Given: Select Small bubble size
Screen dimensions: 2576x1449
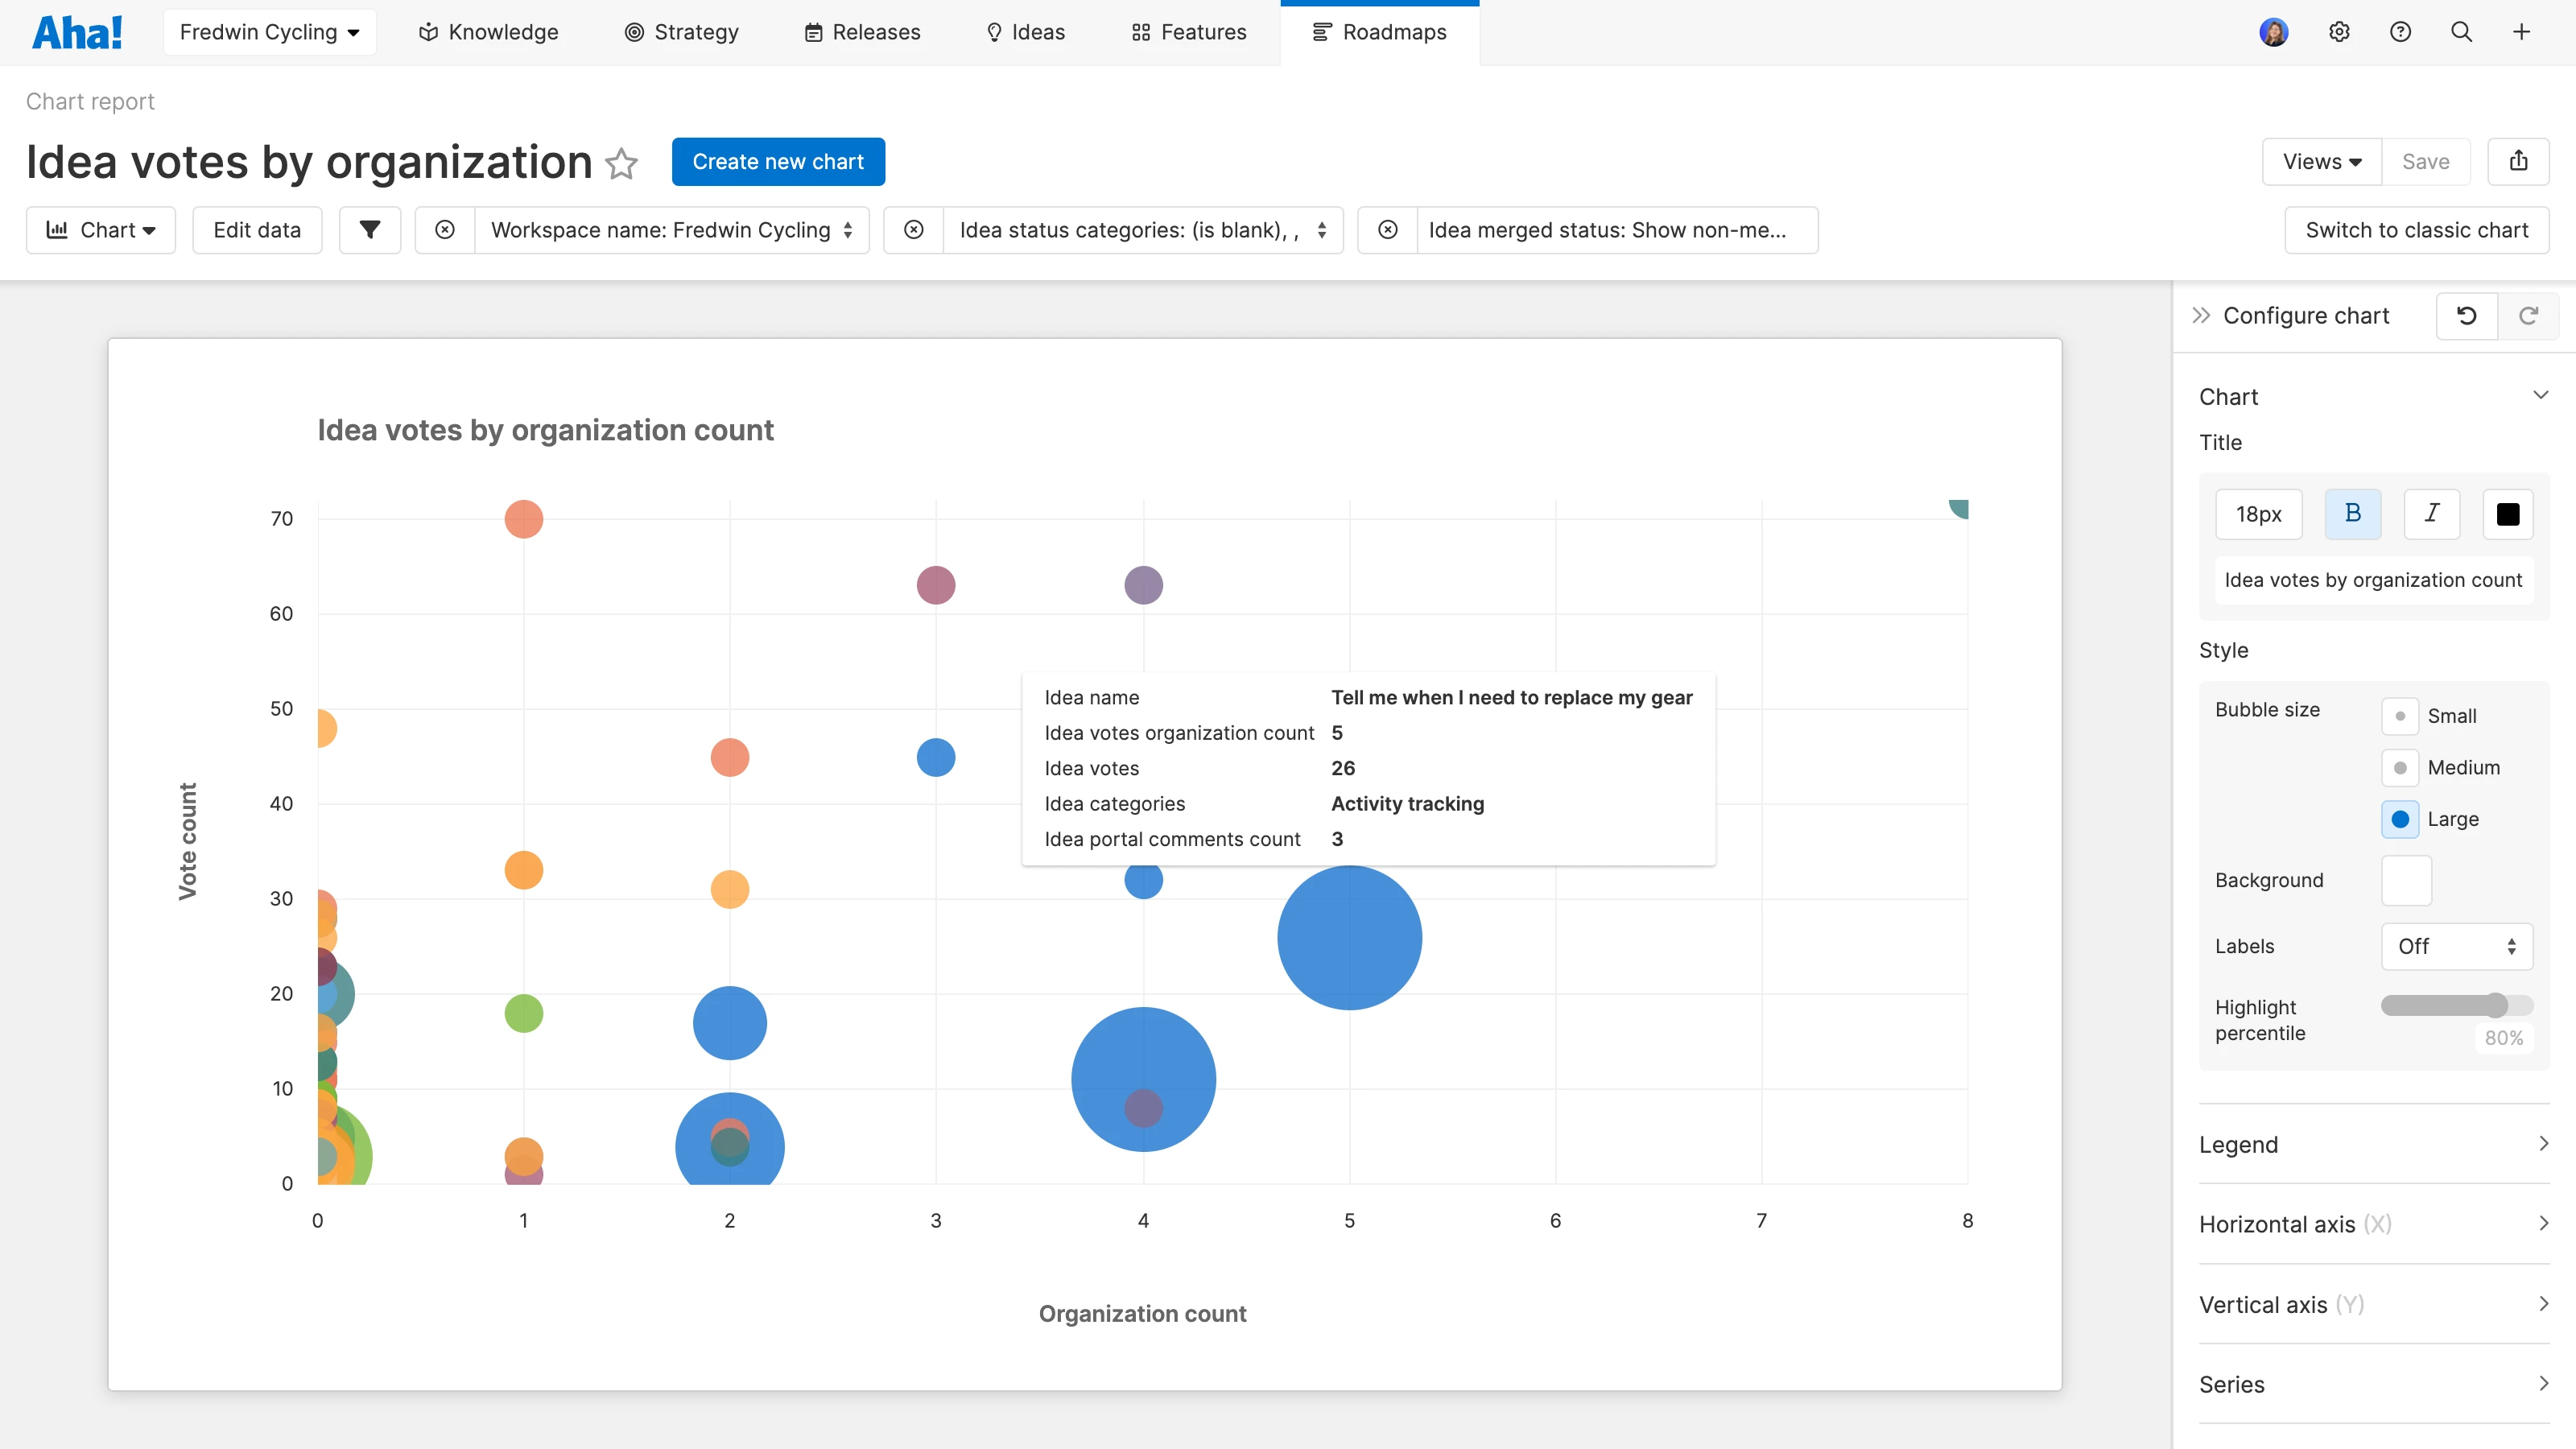Looking at the screenshot, I should click(2400, 716).
